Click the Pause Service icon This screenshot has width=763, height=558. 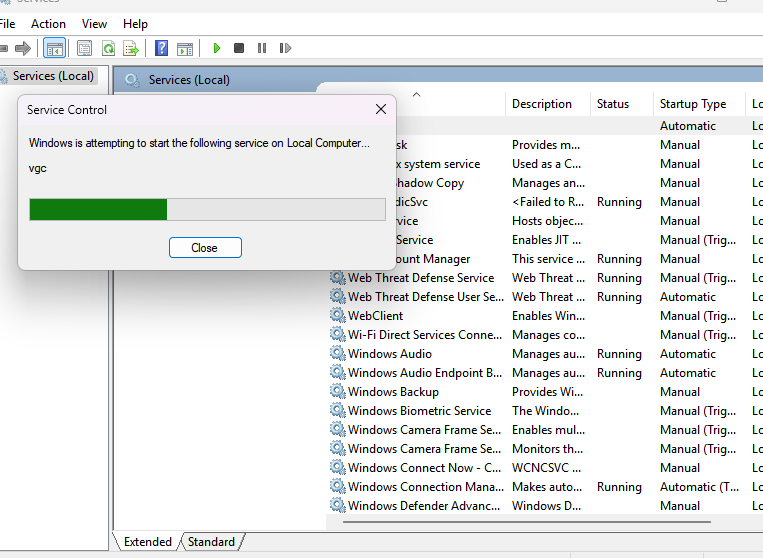(x=262, y=48)
